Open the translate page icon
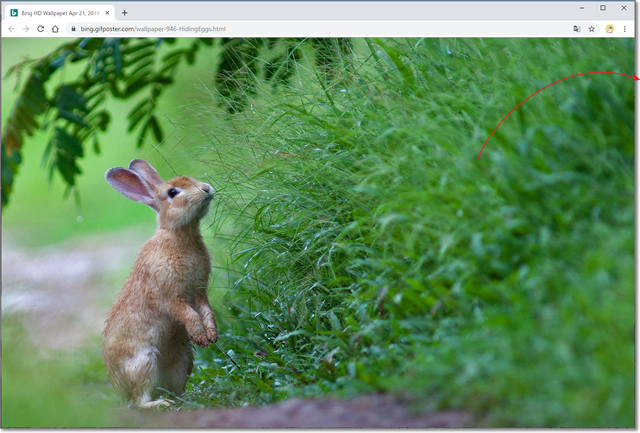 pyautogui.click(x=577, y=29)
